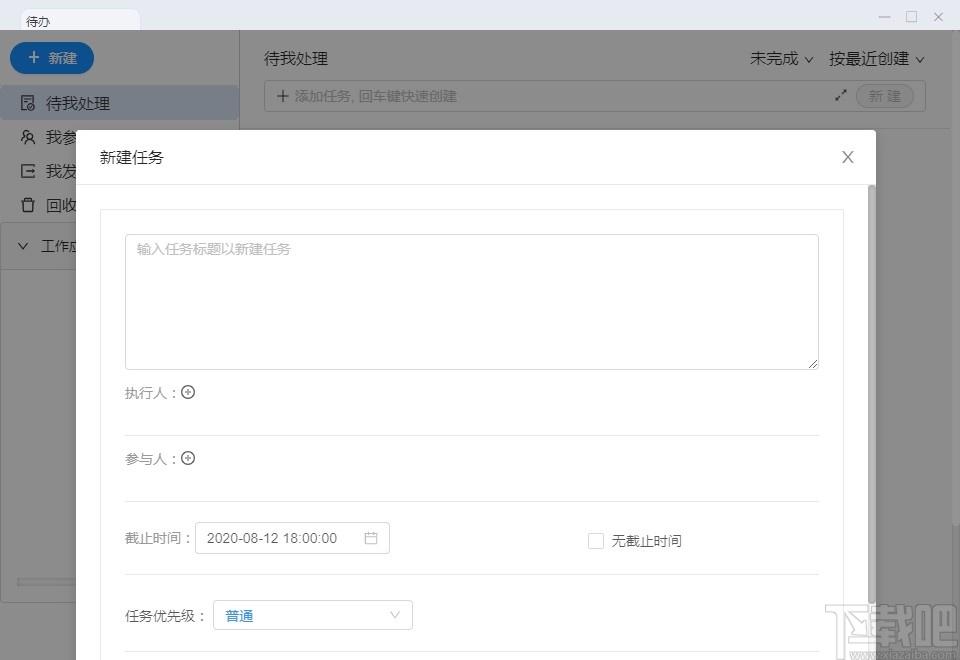960x660 pixels.
Task: Click the 我发起 sidebar icon
Action: coord(28,171)
